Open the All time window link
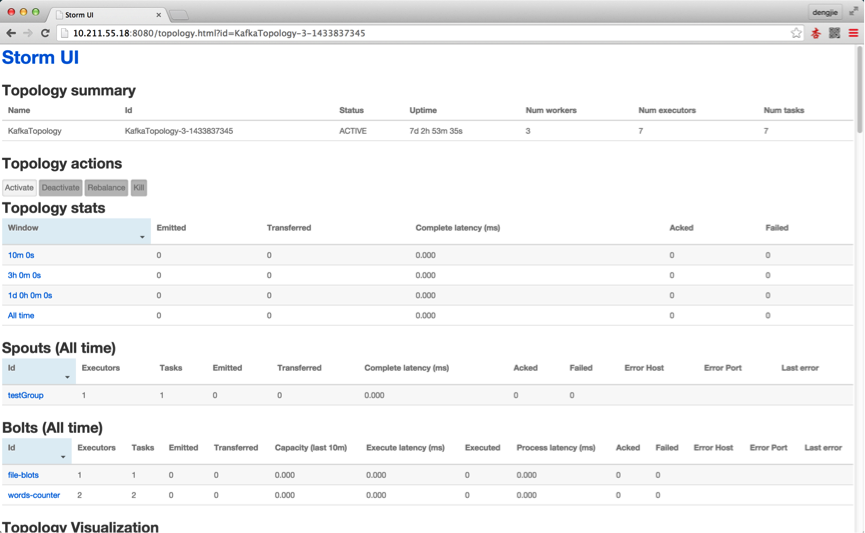The height and width of the screenshot is (533, 865). pyautogui.click(x=21, y=315)
